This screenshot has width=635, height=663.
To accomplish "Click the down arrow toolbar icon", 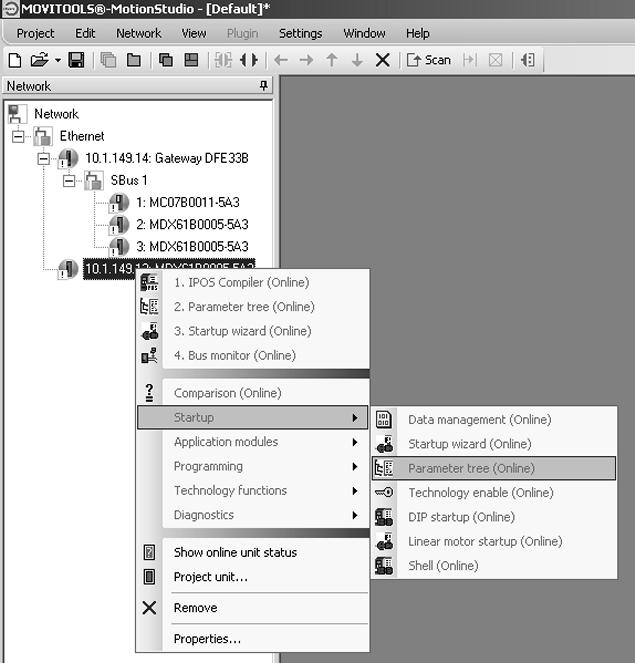I will pyautogui.click(x=357, y=60).
